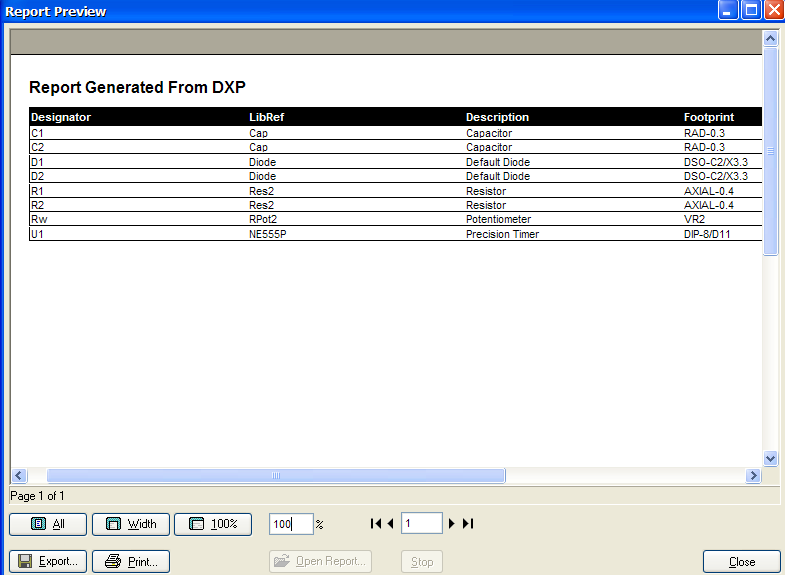The width and height of the screenshot is (785, 575).
Task: Click the vertical scrollbar up arrow
Action: 770,38
